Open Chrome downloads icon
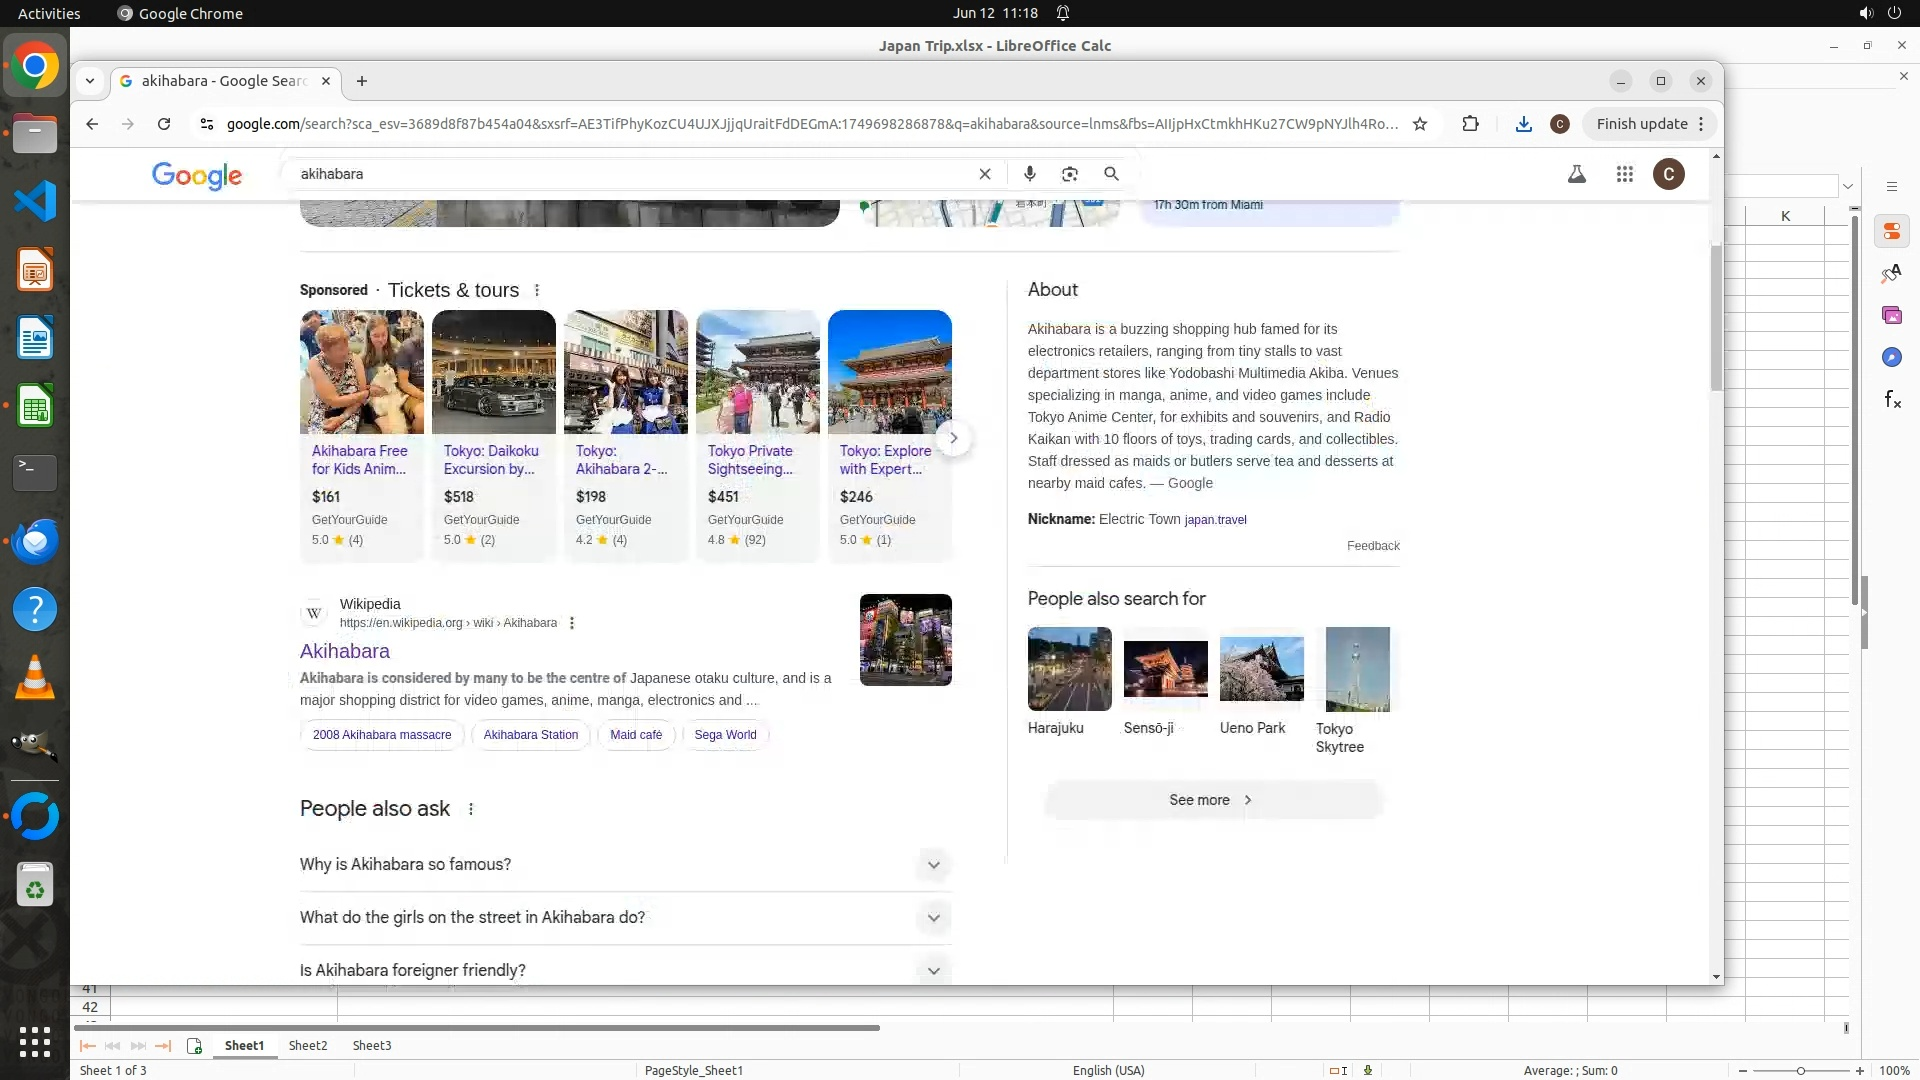Image resolution: width=1920 pixels, height=1080 pixels. (x=1523, y=124)
